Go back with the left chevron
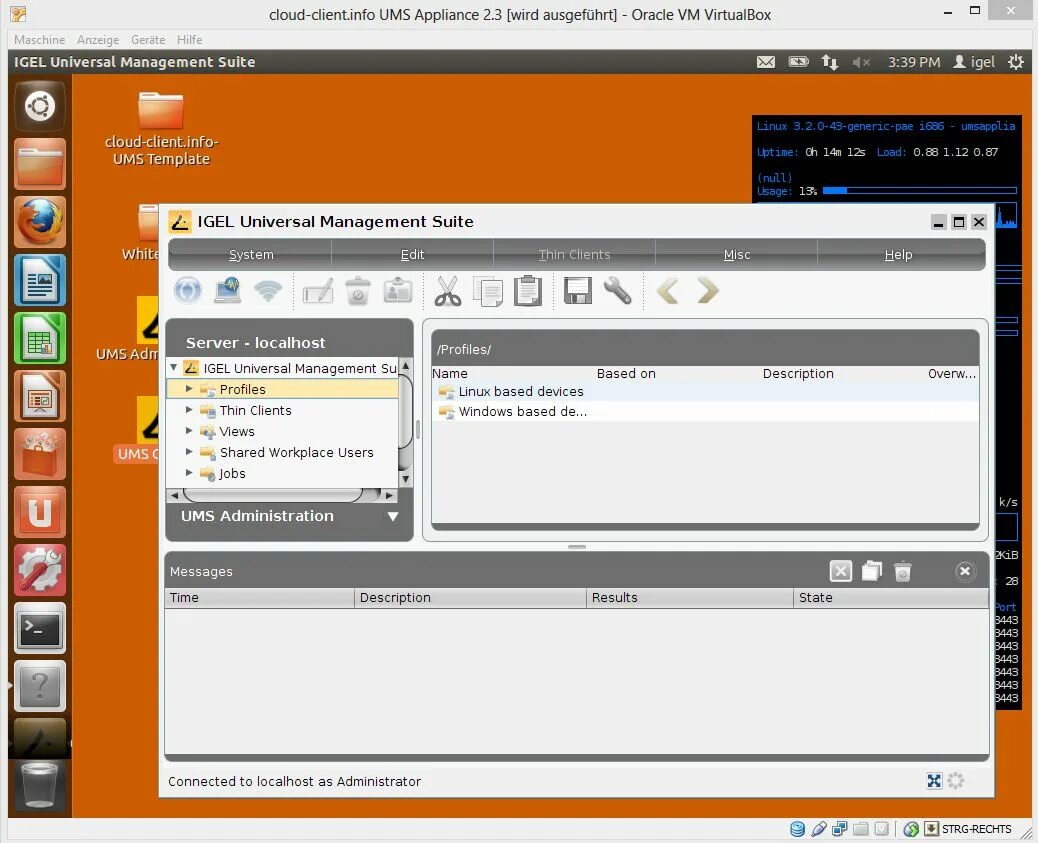The height and width of the screenshot is (843, 1038). pos(667,291)
